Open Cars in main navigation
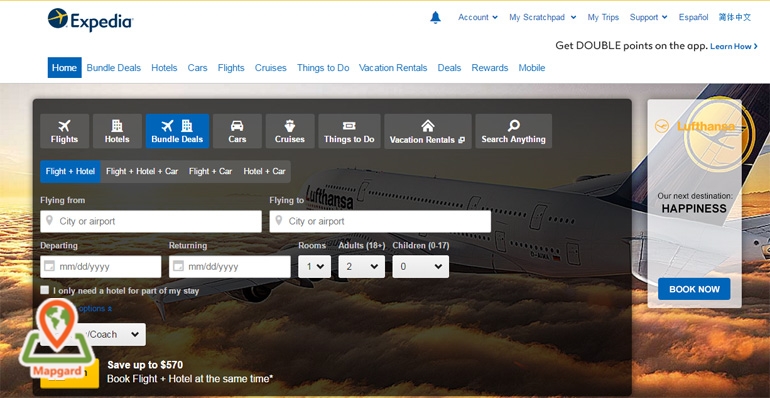This screenshot has width=770, height=398. tap(197, 68)
